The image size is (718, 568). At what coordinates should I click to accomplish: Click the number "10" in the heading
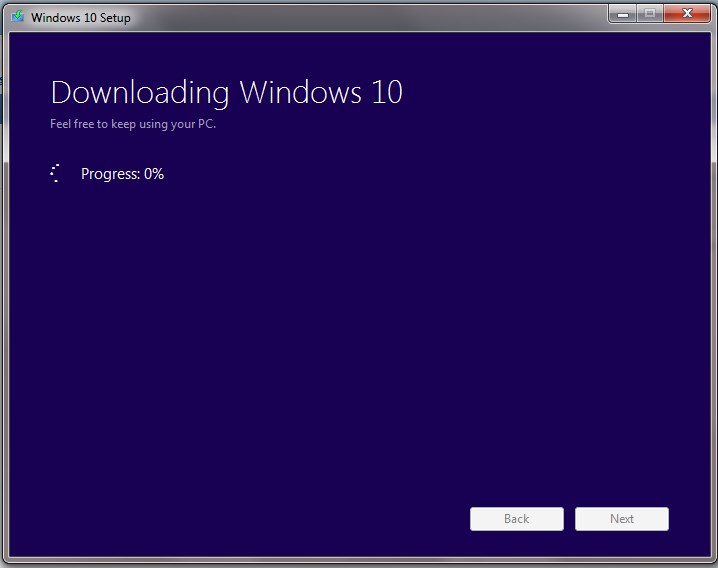pyautogui.click(x=387, y=93)
